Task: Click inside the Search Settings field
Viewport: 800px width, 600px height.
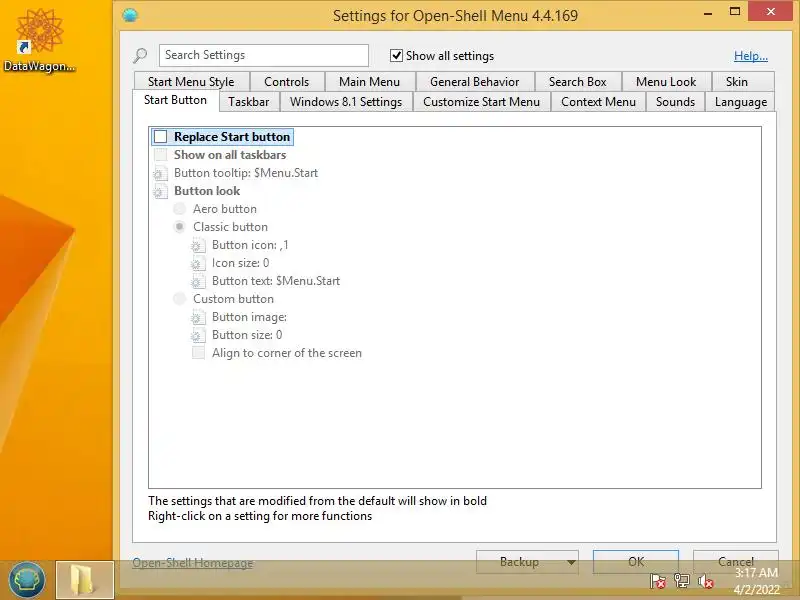Action: pos(264,55)
